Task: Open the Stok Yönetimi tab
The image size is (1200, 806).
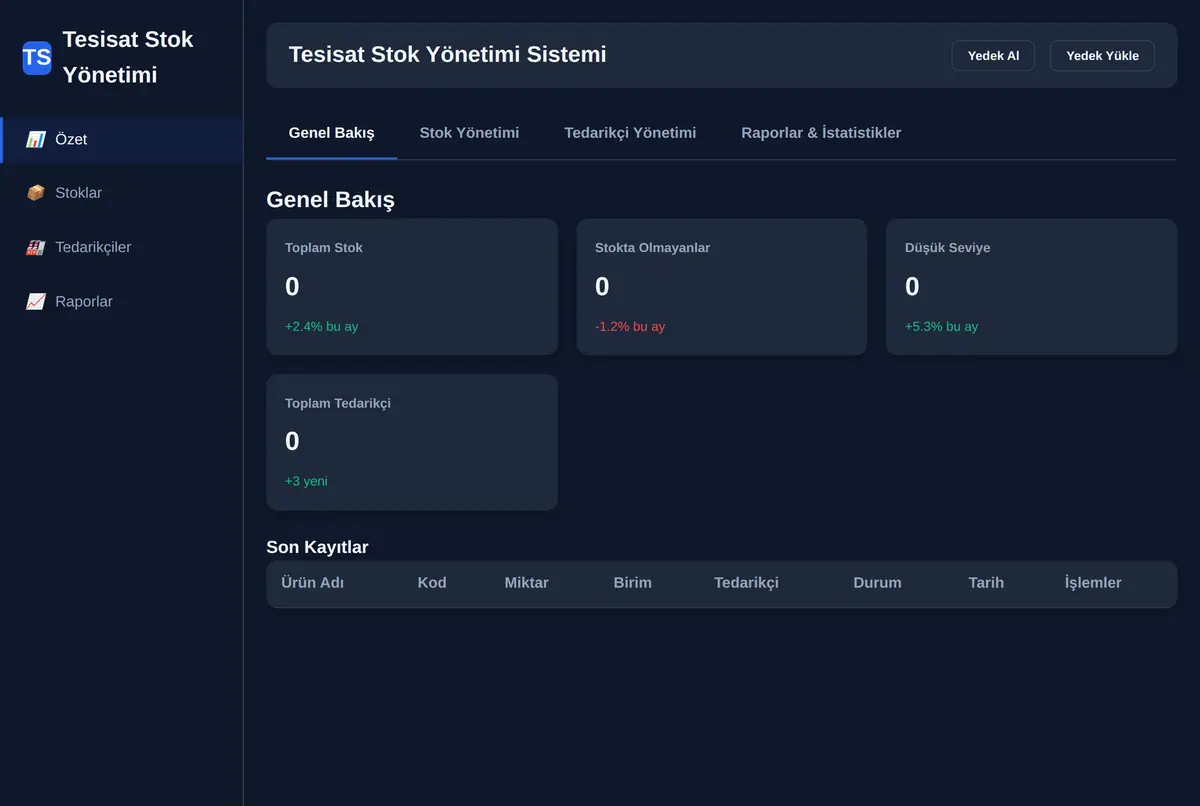Action: pyautogui.click(x=469, y=133)
